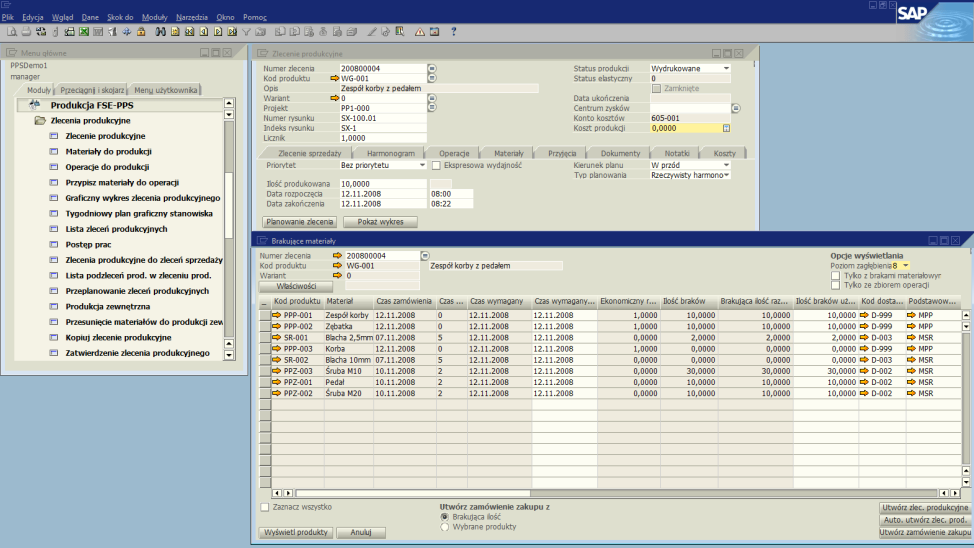Click the blue question mark help icon
This screenshot has width=974, height=548.
[453, 32]
